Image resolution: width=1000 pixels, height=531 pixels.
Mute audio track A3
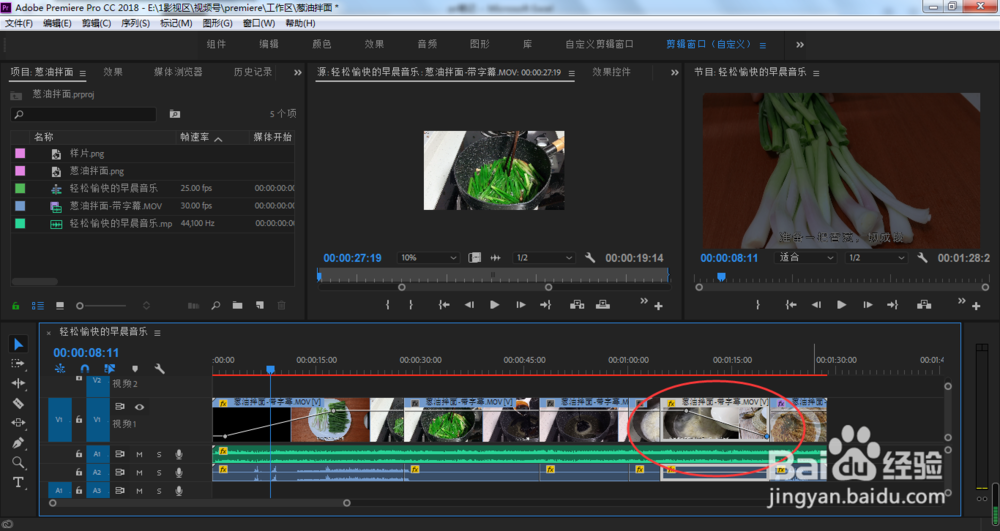point(139,491)
